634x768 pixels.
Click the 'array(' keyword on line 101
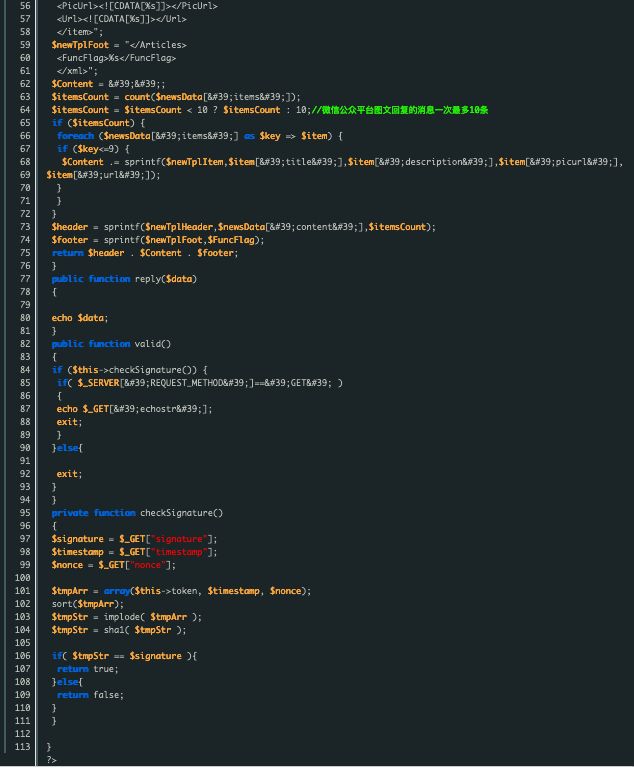click(x=117, y=591)
